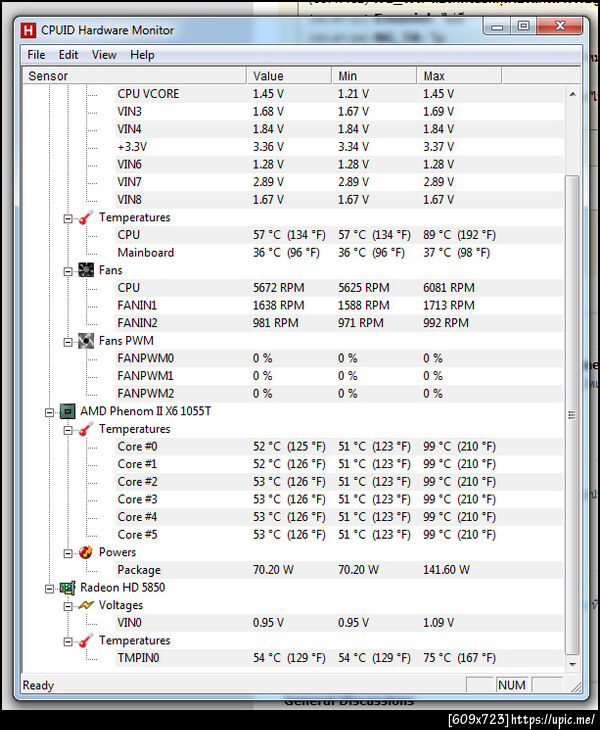Viewport: 600px width, 730px height.
Task: Collapse the AMD Phenom II X6 1055T node
Action: (x=49, y=412)
